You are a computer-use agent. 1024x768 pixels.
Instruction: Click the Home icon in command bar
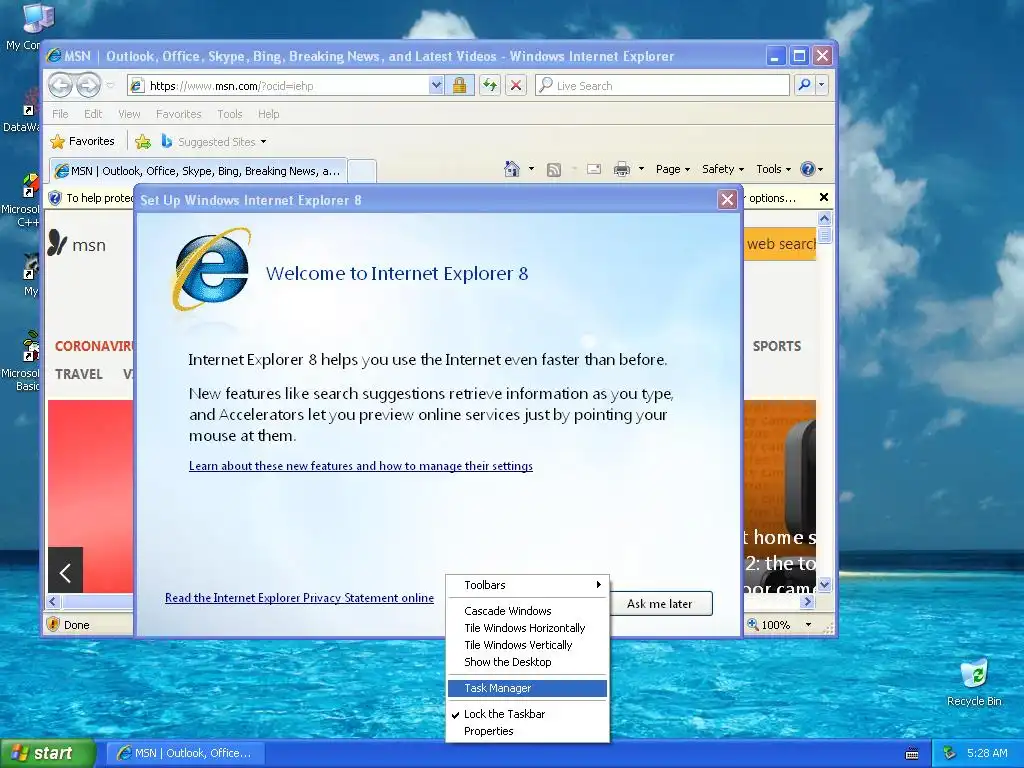[x=512, y=169]
